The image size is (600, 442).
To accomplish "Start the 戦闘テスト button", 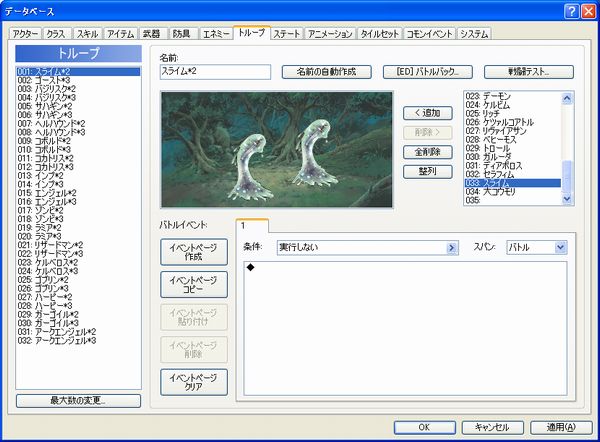I will click(x=529, y=72).
